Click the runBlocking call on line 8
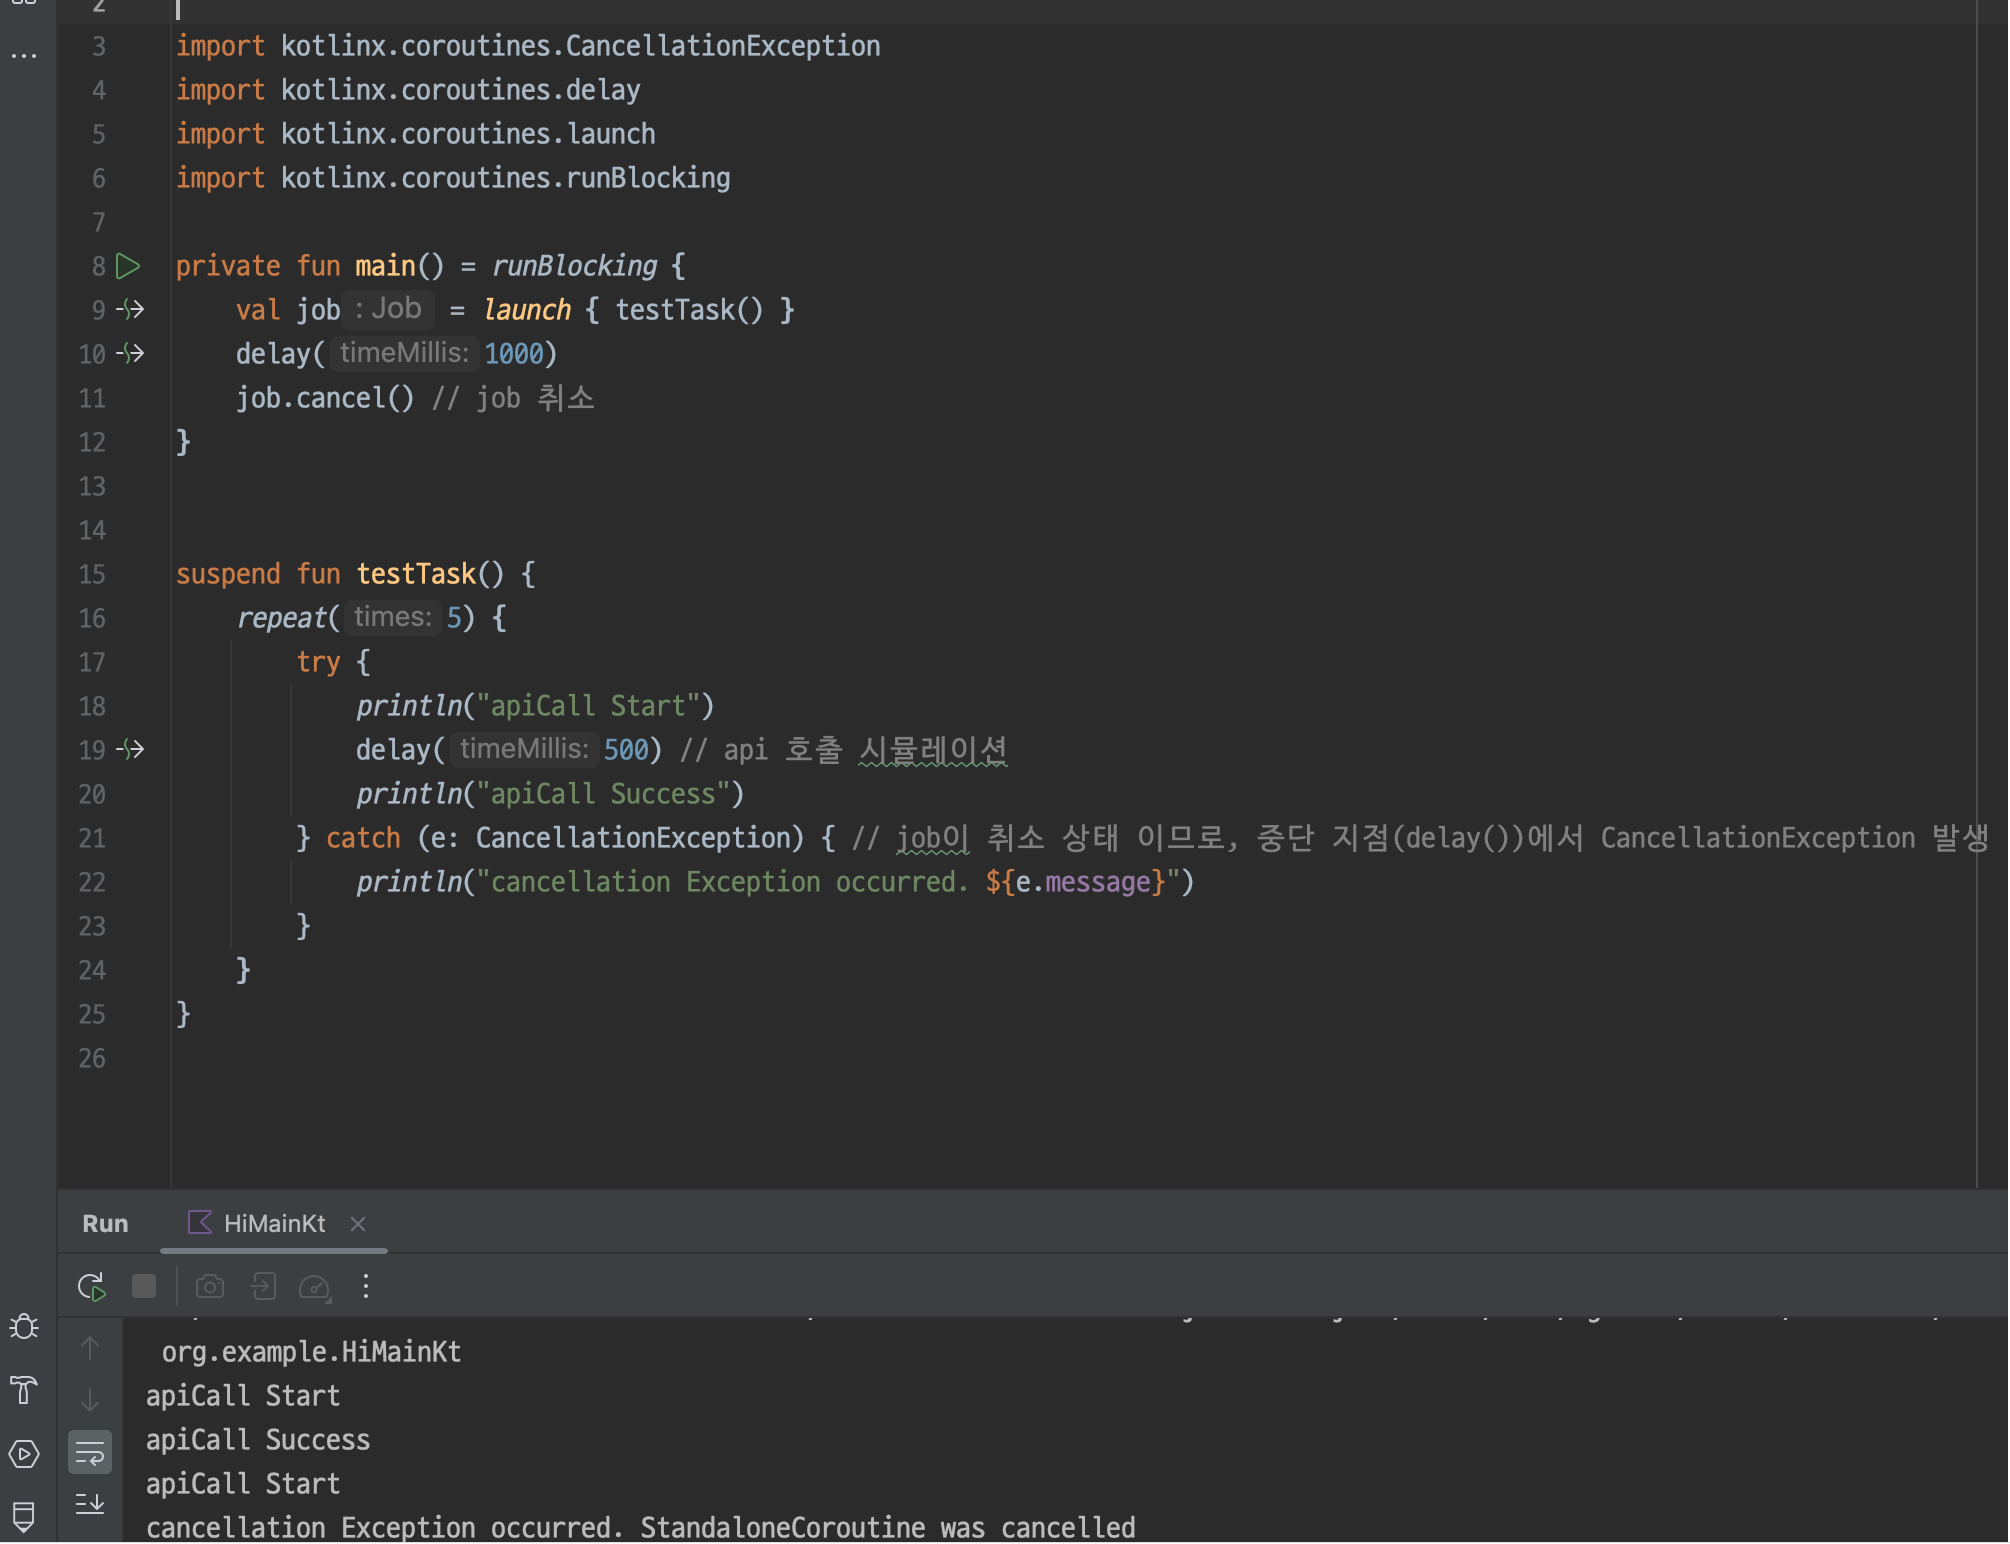 [x=574, y=266]
